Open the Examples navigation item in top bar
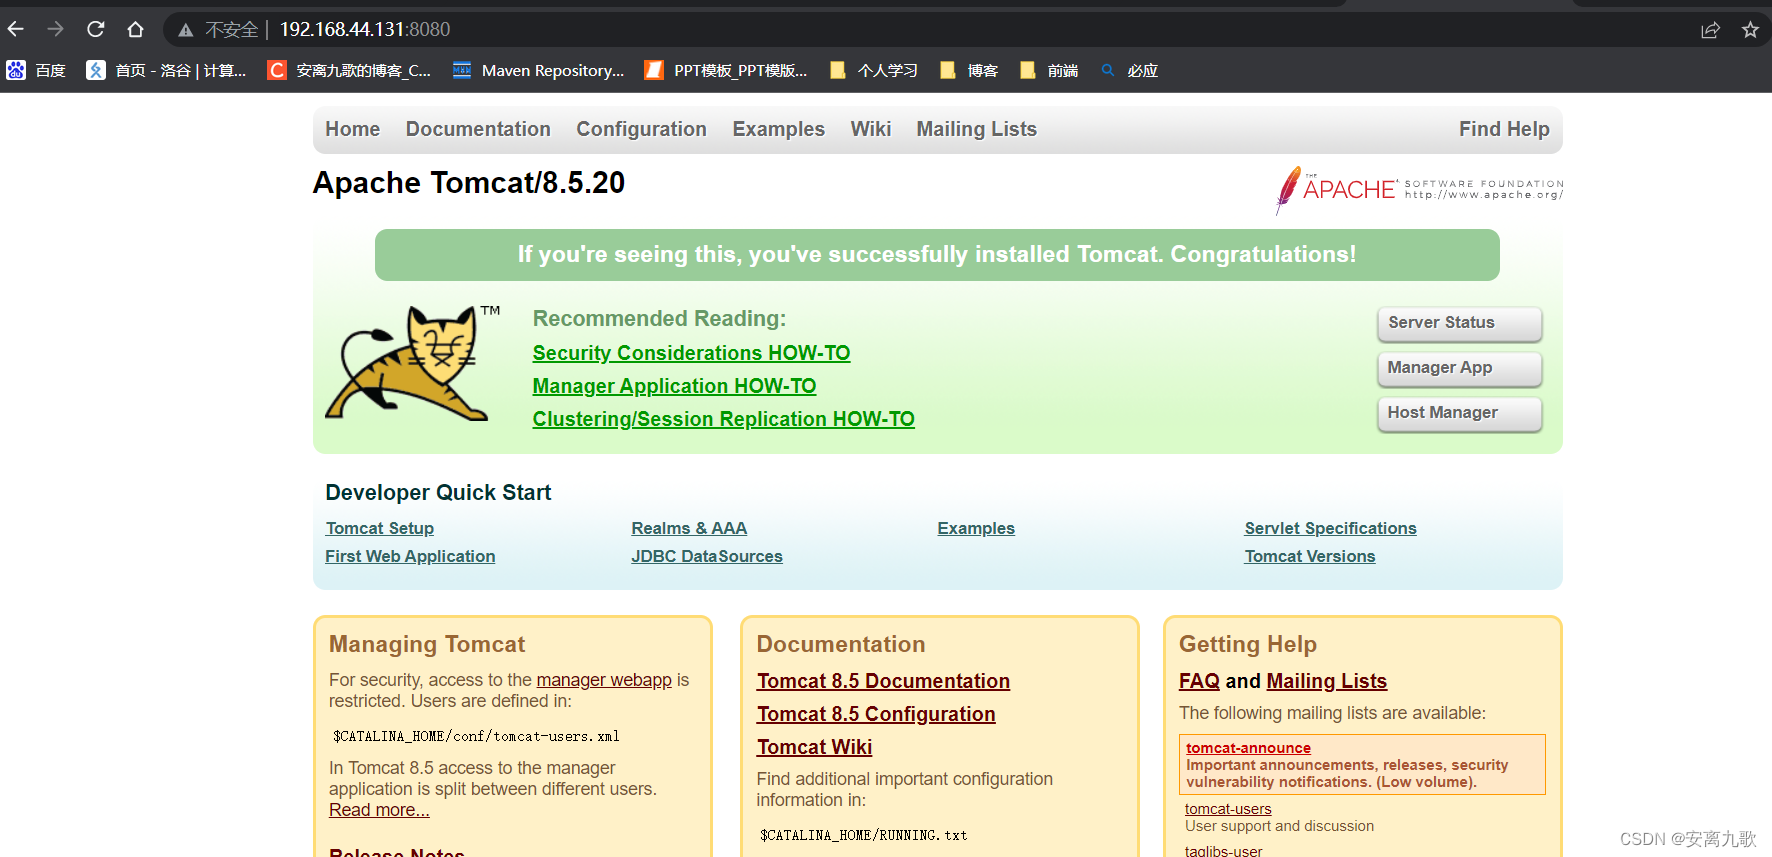This screenshot has width=1772, height=857. (x=778, y=129)
